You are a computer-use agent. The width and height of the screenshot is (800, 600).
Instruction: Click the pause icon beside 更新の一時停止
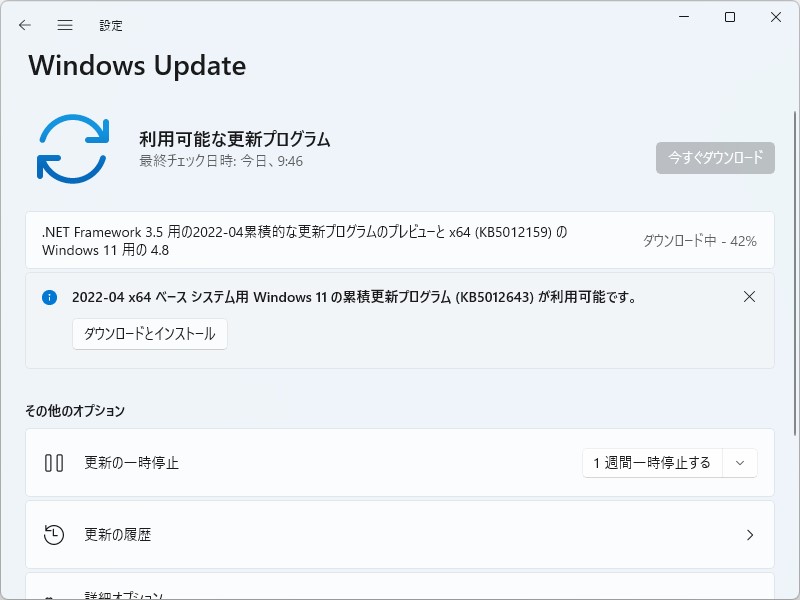[52, 462]
